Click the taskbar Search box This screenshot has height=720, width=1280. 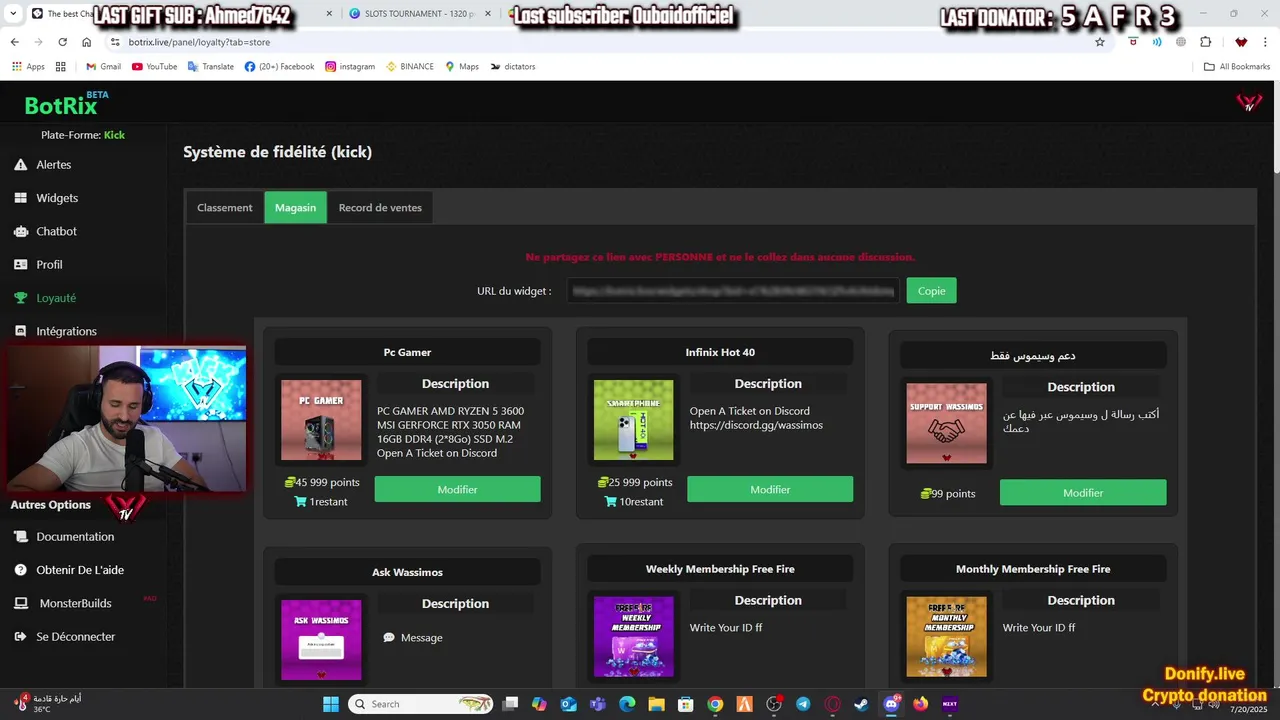click(420, 704)
